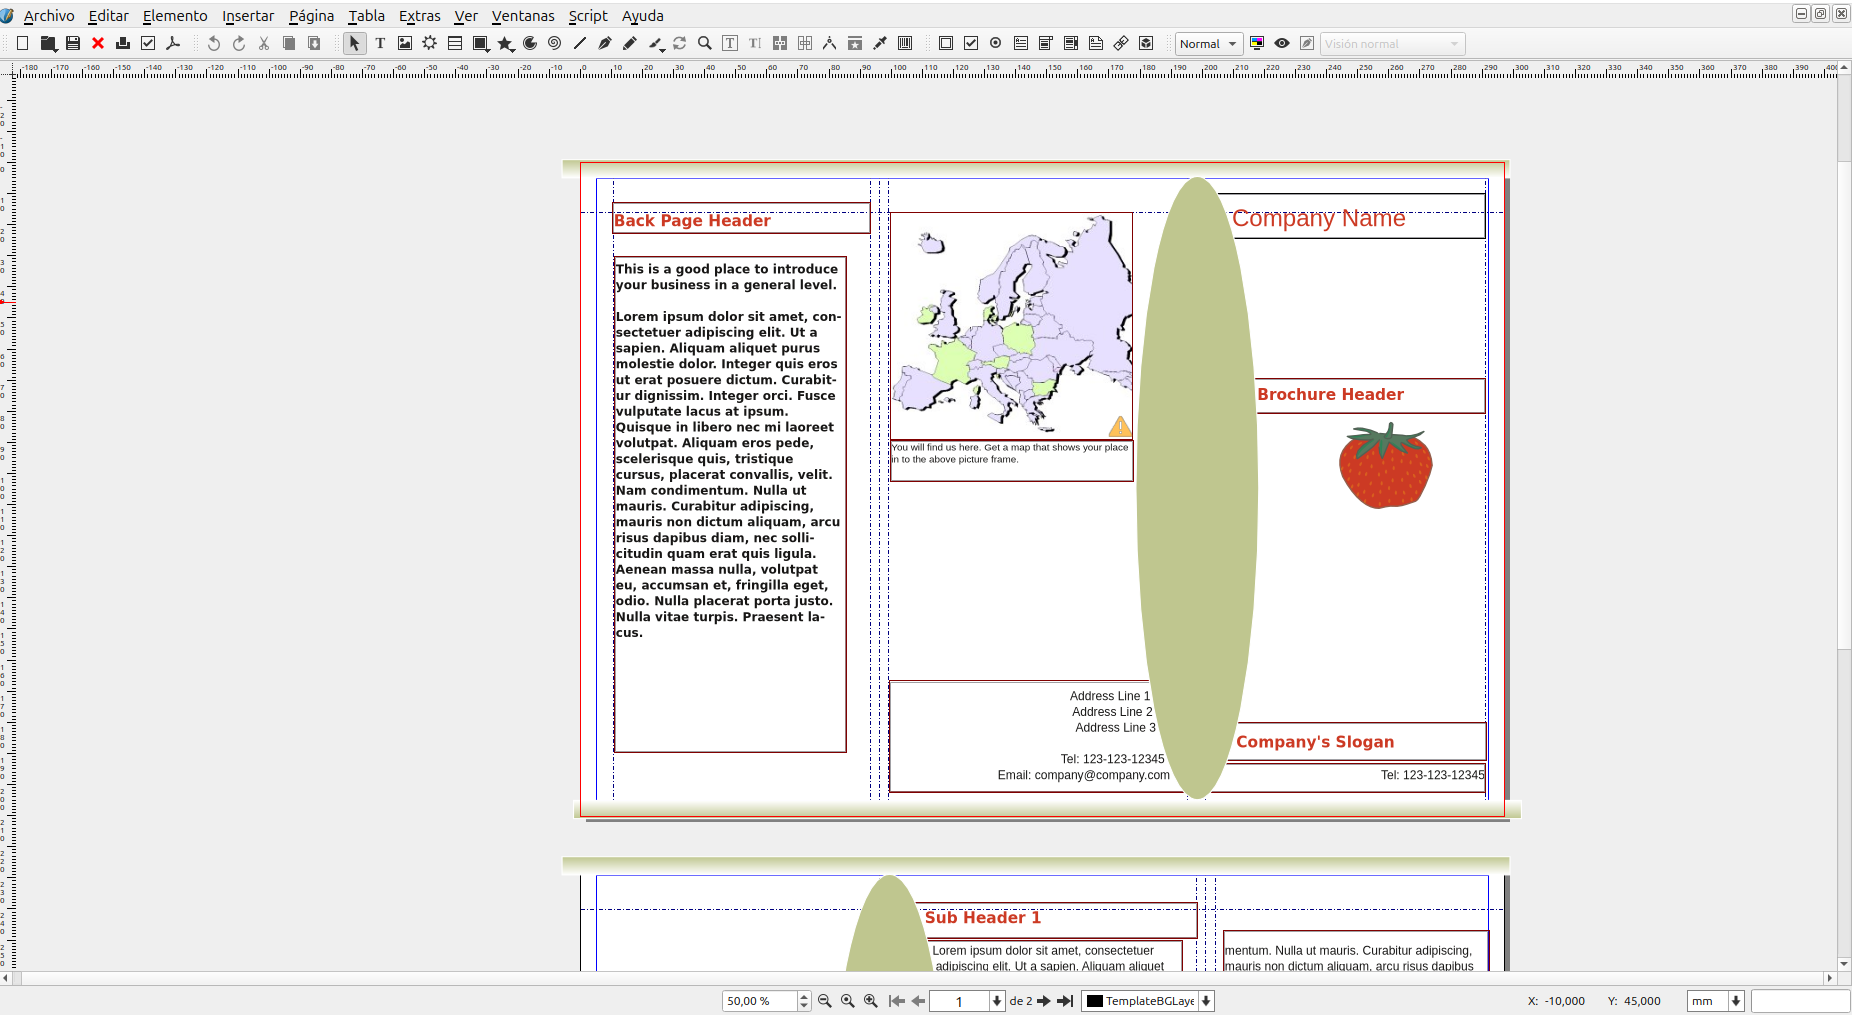Insert a PDF Check Box field
The height and width of the screenshot is (1015, 1852).
971,43
